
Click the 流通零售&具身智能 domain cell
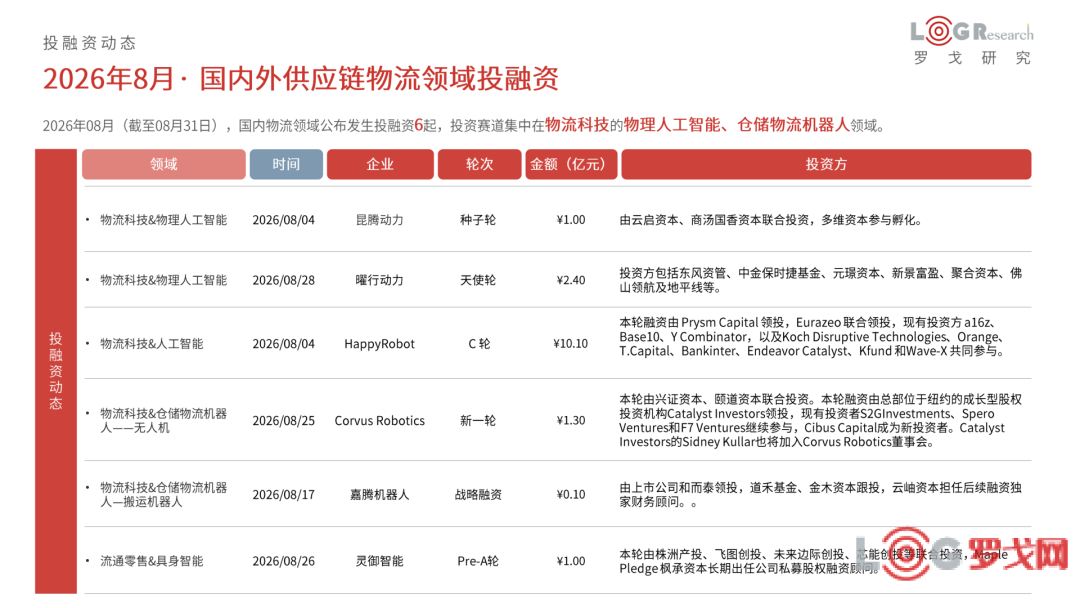point(152,561)
